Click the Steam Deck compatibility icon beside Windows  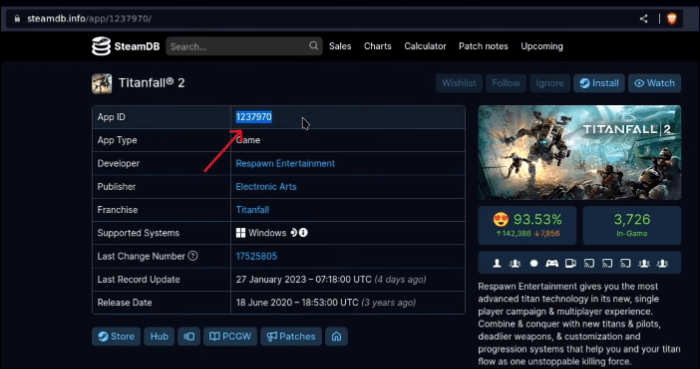tap(293, 232)
